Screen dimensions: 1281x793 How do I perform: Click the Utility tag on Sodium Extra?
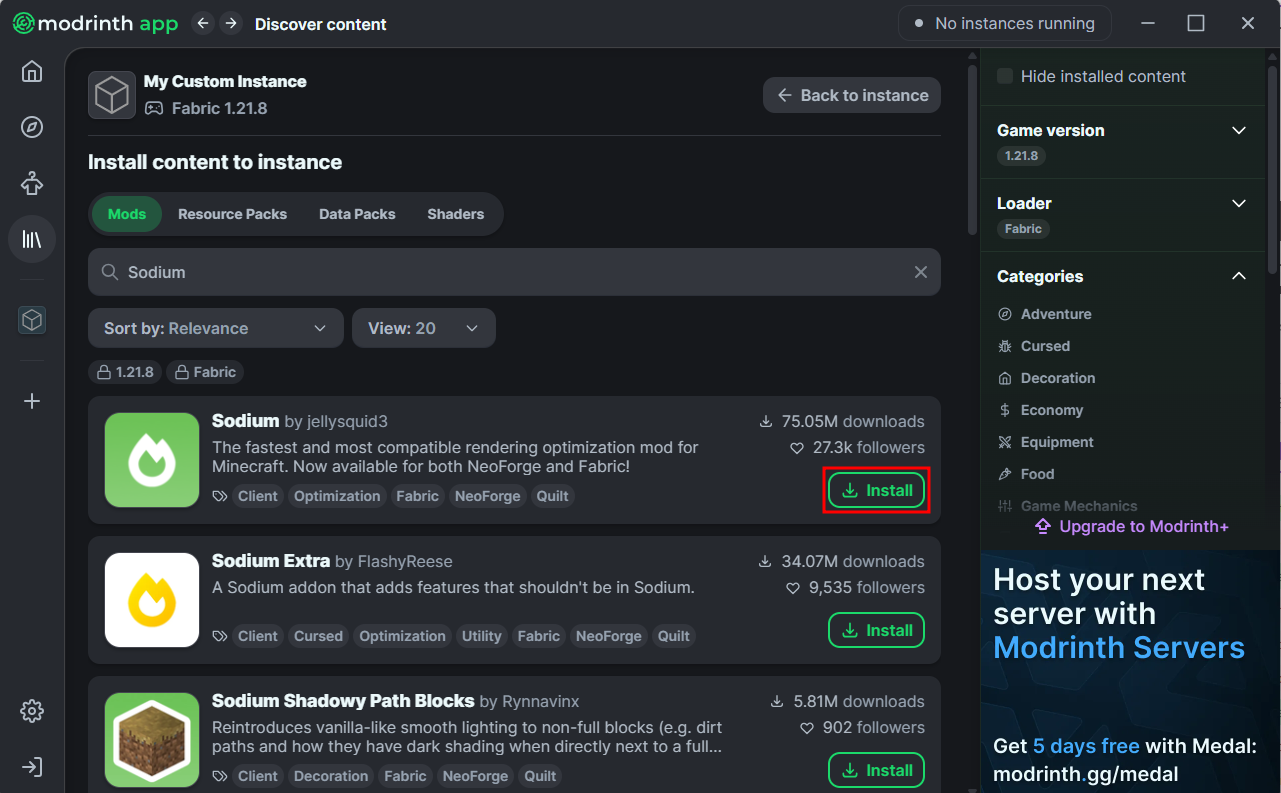481,636
